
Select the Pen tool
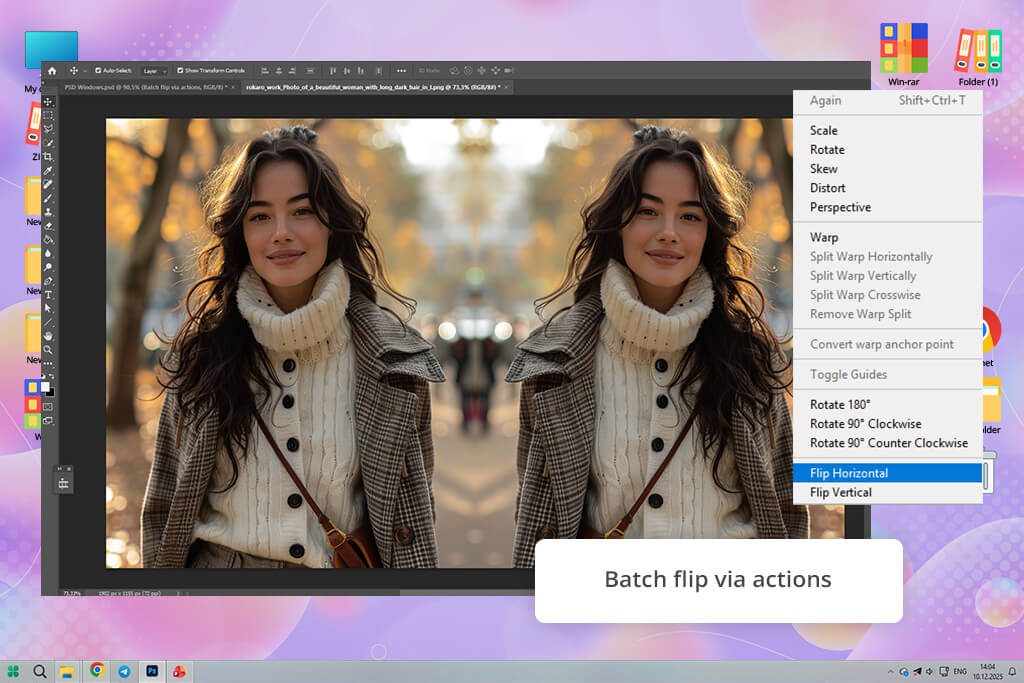[48, 281]
